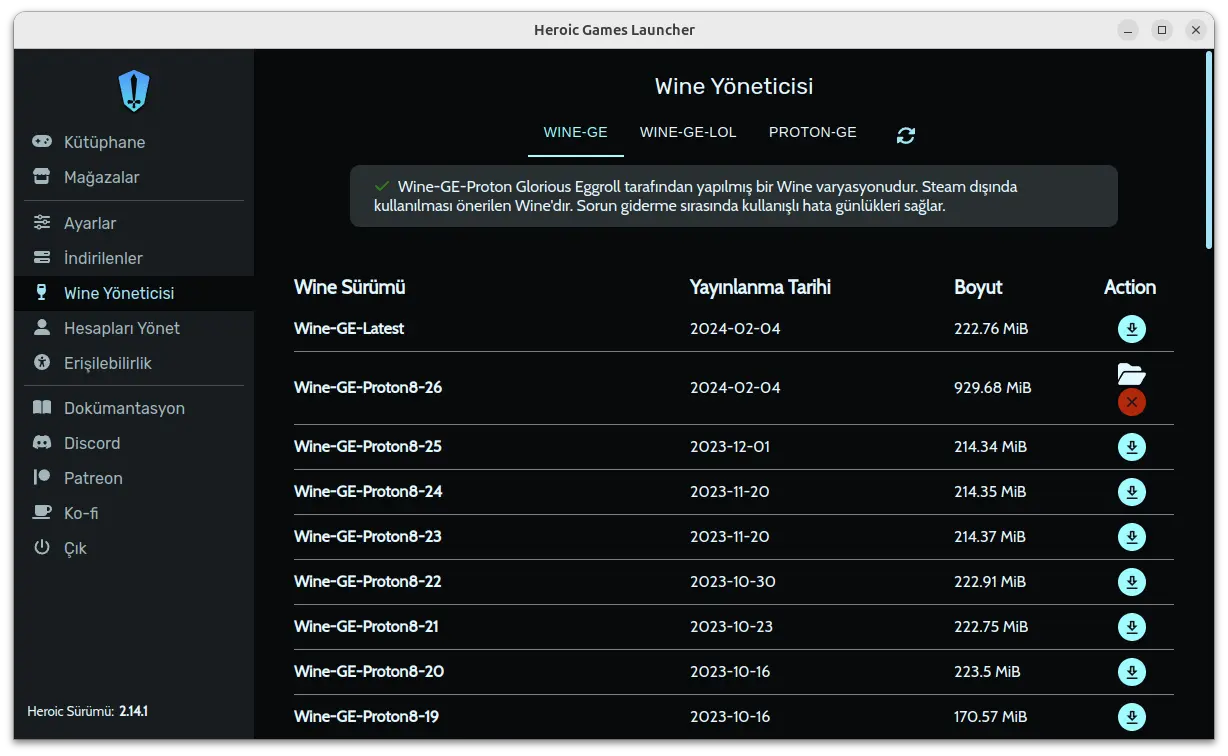
Task: Open Erişilebilirlik settings
Action: pos(134,363)
